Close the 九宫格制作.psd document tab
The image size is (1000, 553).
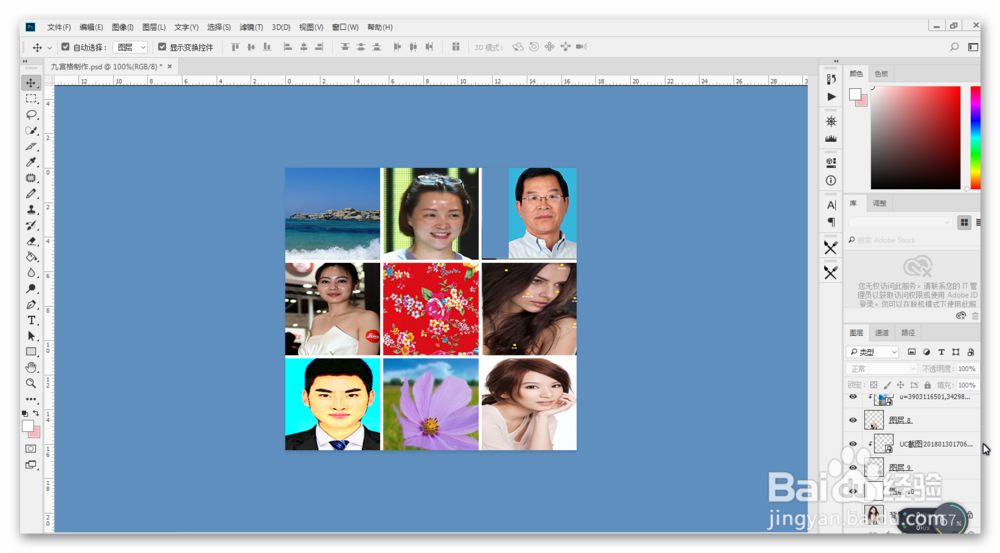[x=170, y=66]
